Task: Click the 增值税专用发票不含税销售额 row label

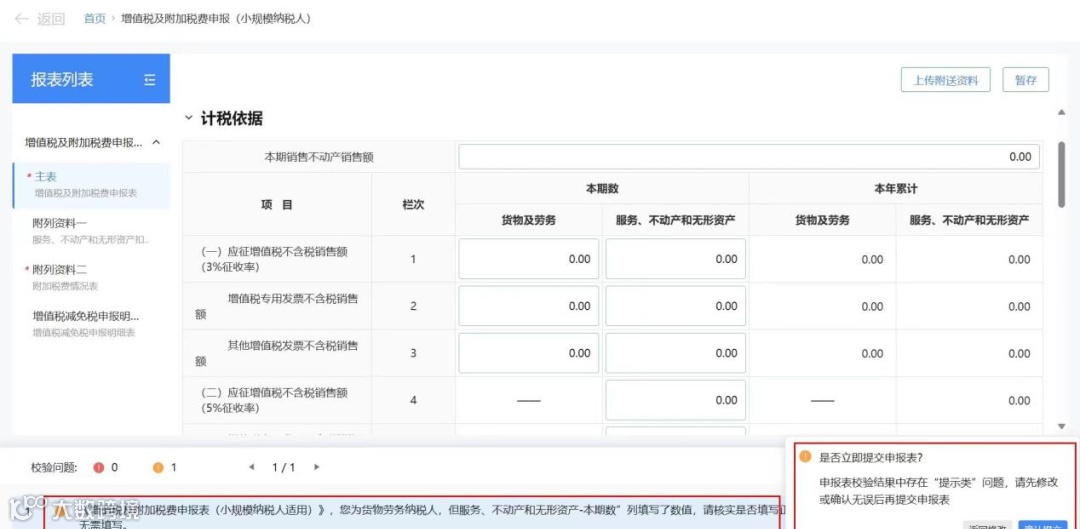Action: pos(277,307)
